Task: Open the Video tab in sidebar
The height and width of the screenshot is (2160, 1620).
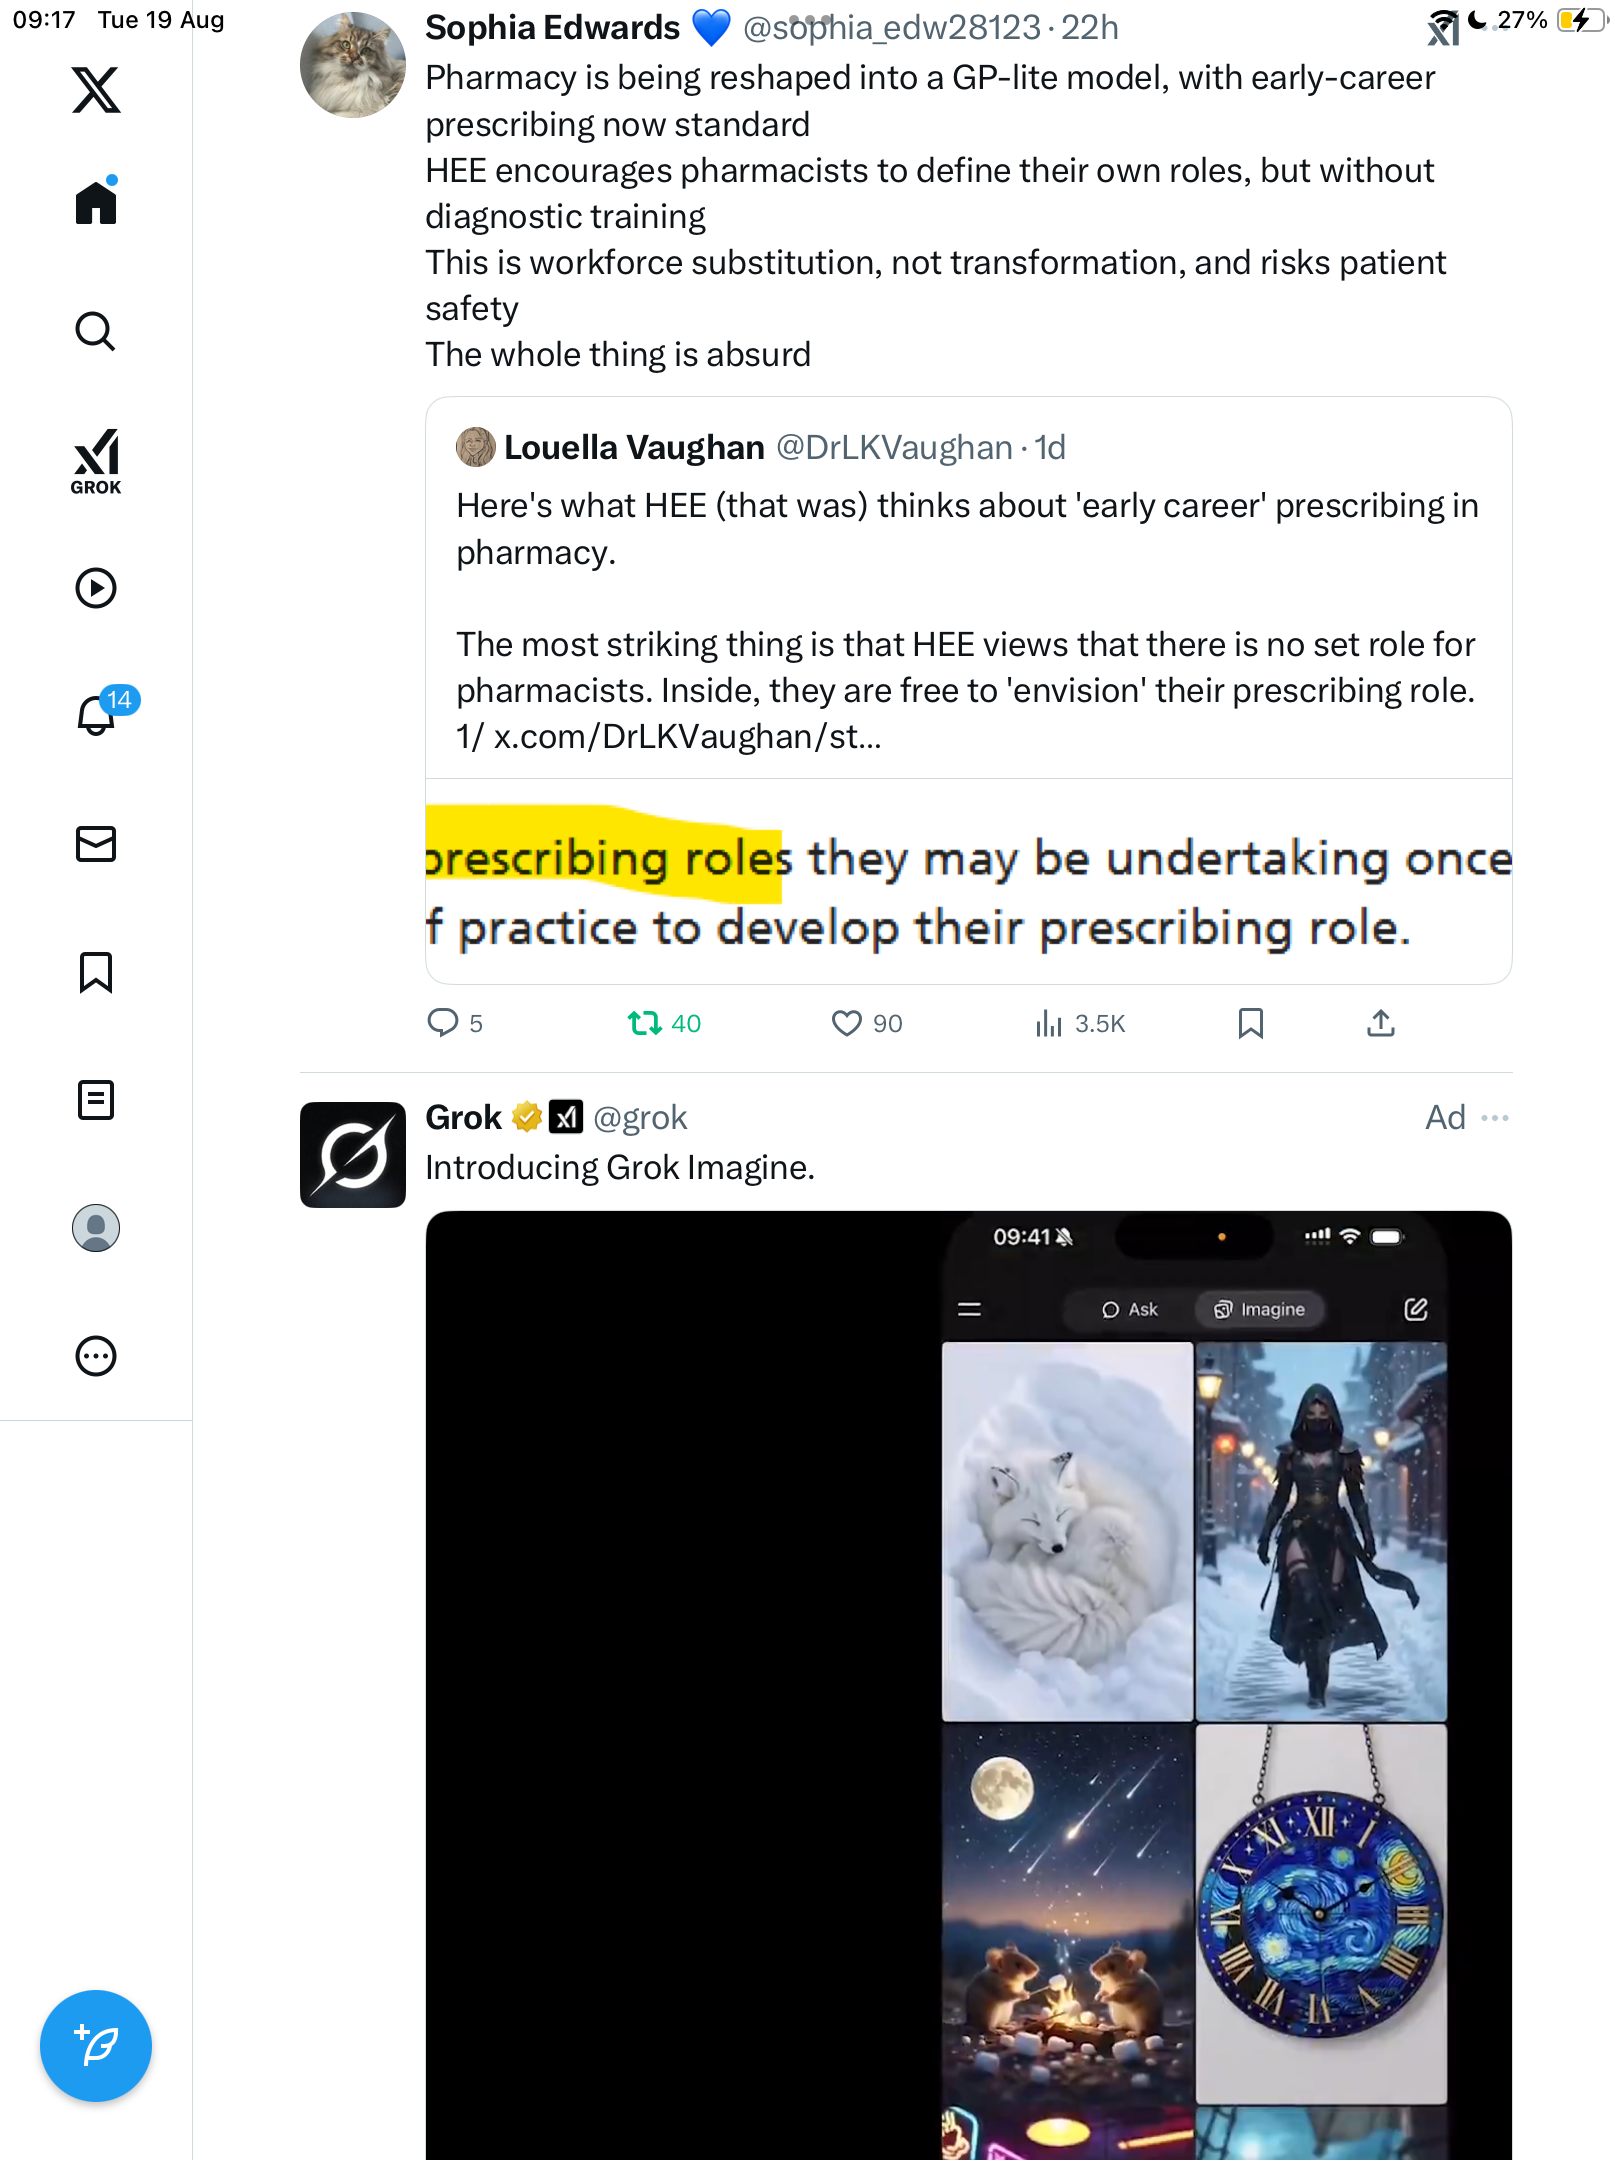Action: click(96, 588)
